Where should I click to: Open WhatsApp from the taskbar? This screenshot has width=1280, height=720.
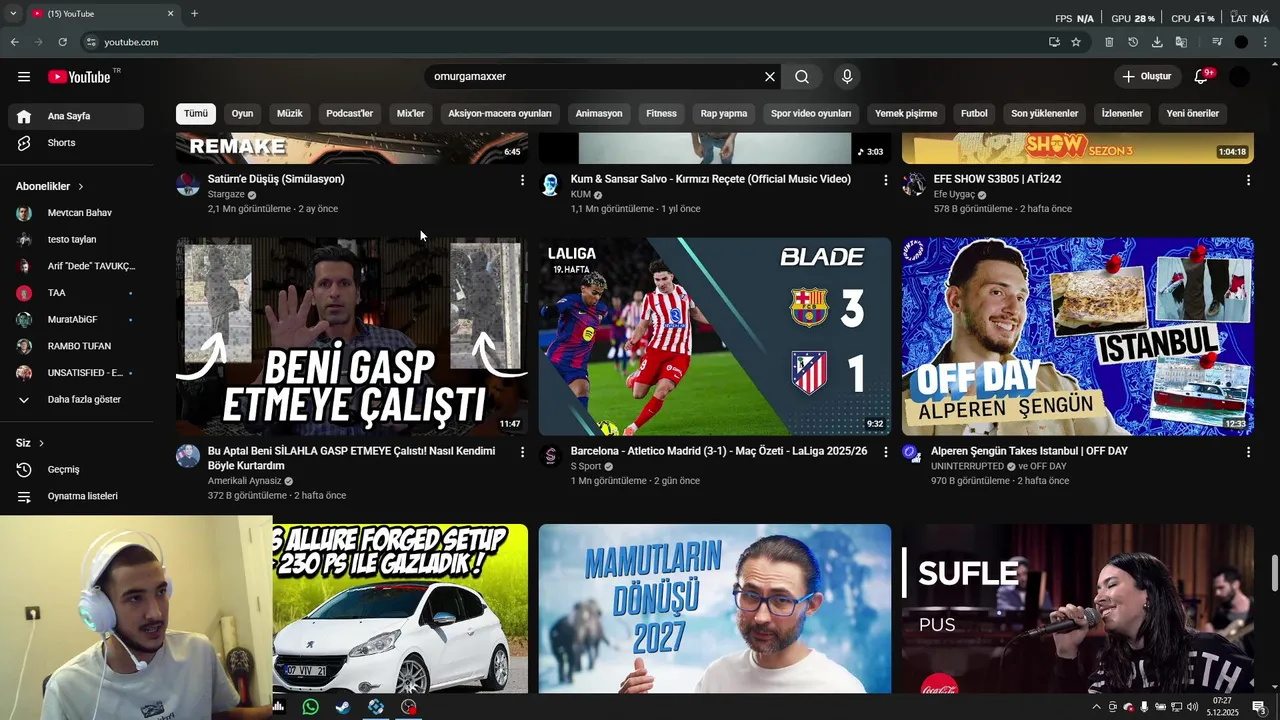311,707
